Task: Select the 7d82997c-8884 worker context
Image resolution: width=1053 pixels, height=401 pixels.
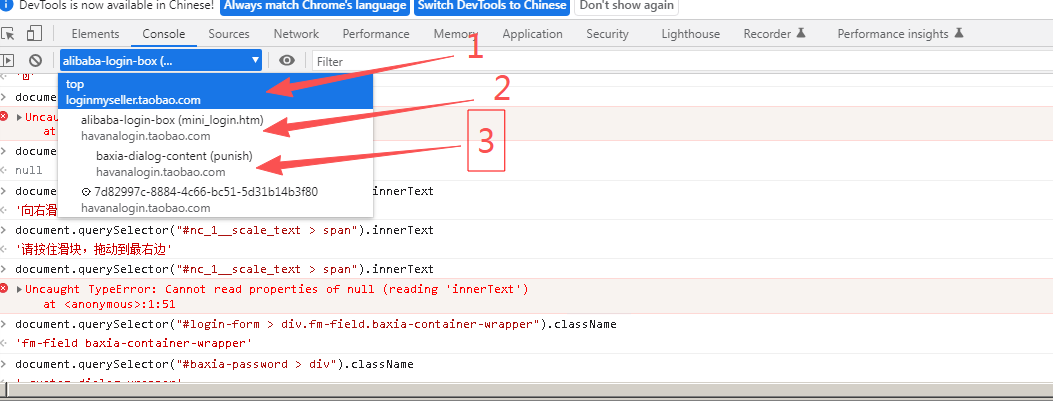Action: (216, 199)
